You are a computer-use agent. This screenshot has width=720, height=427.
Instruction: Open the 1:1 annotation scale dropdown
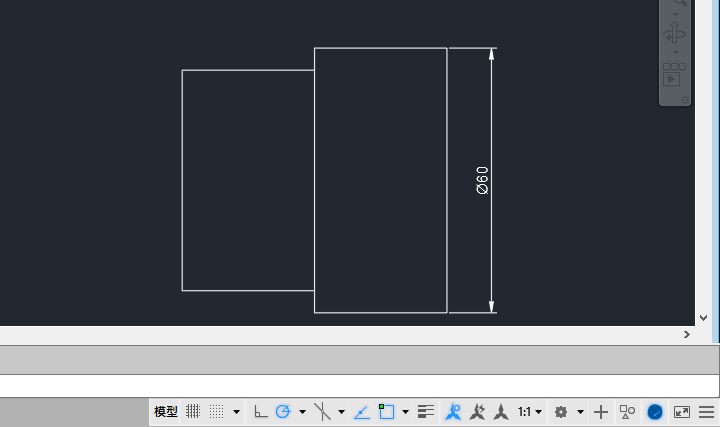pos(529,412)
